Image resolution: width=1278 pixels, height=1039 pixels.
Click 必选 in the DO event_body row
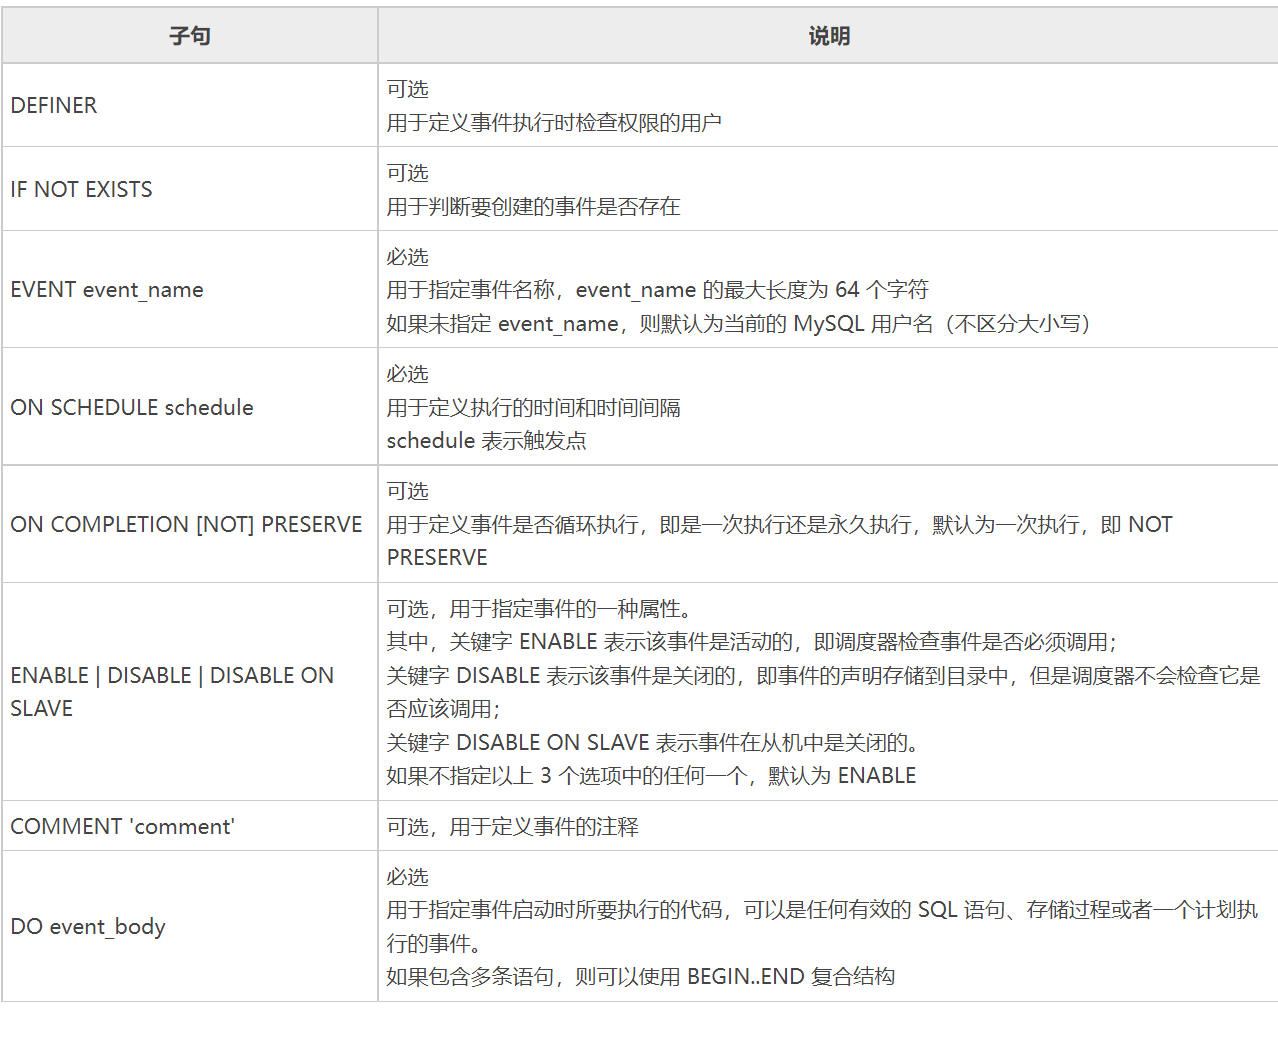pos(407,877)
